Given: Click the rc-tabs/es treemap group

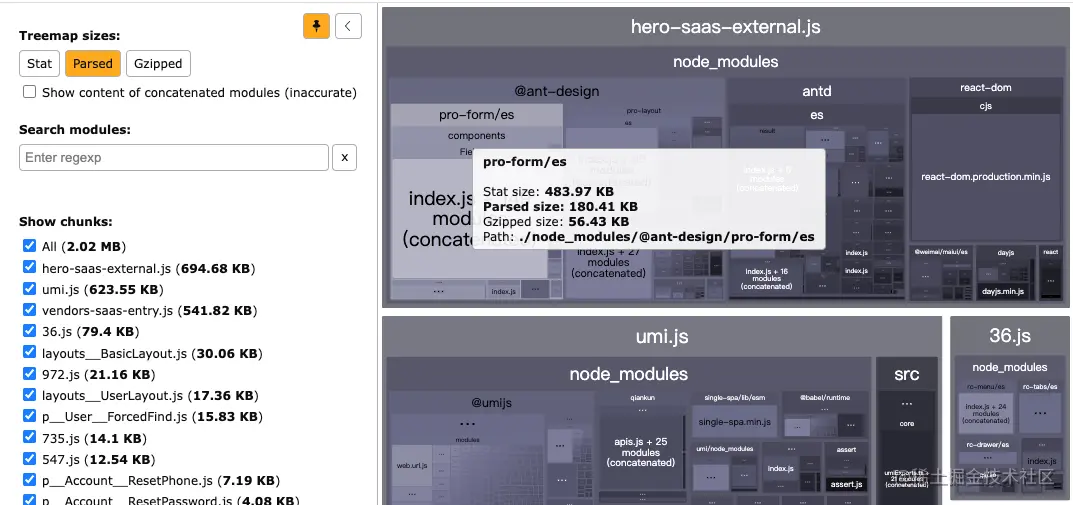Looking at the screenshot, I should click(x=1040, y=387).
